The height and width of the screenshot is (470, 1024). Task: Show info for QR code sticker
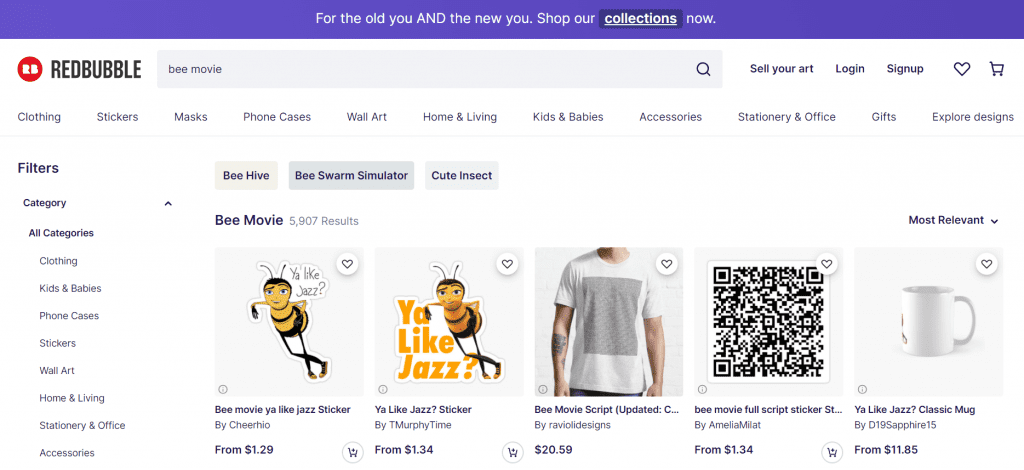[x=702, y=389]
